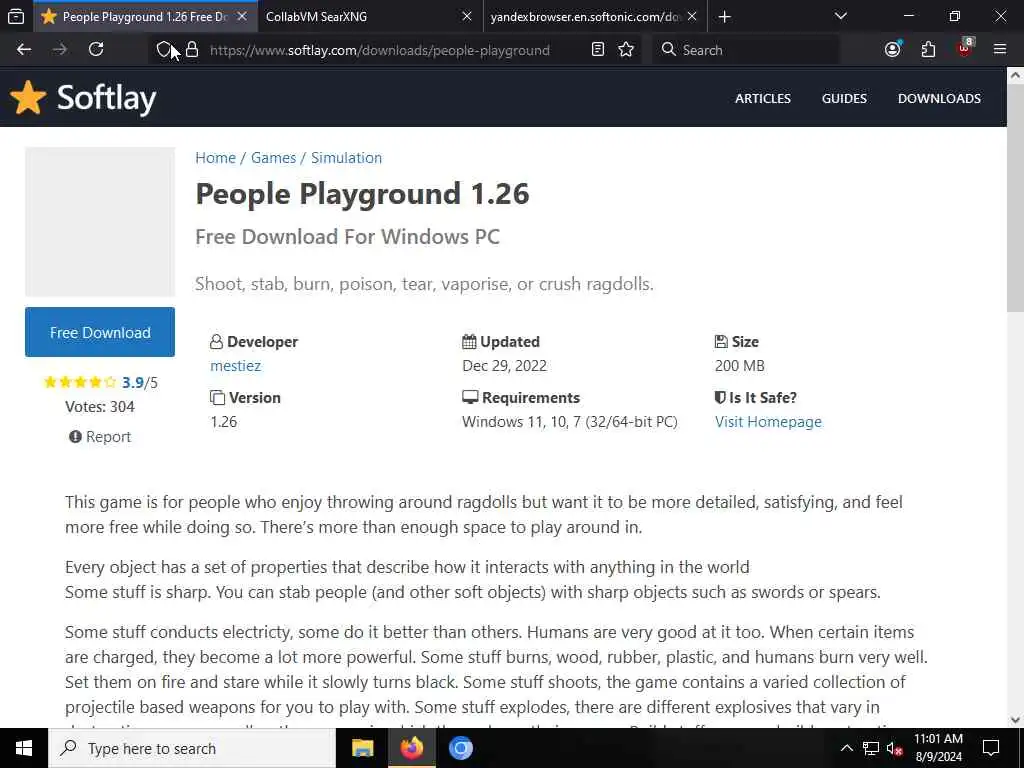Open the clock showing 11:01 AM
Viewport: 1024px width, 768px height.
point(938,748)
